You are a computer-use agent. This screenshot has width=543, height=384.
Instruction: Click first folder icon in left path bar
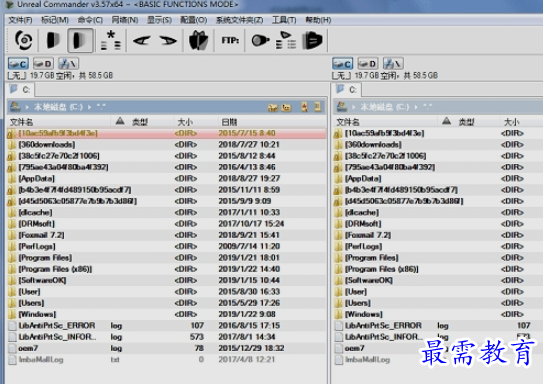point(273,108)
